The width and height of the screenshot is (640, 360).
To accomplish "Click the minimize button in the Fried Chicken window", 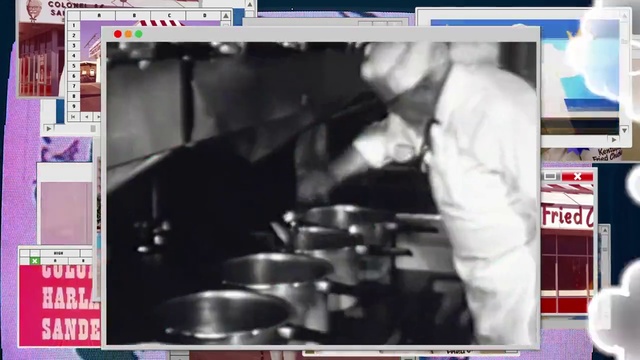I will coord(550,176).
